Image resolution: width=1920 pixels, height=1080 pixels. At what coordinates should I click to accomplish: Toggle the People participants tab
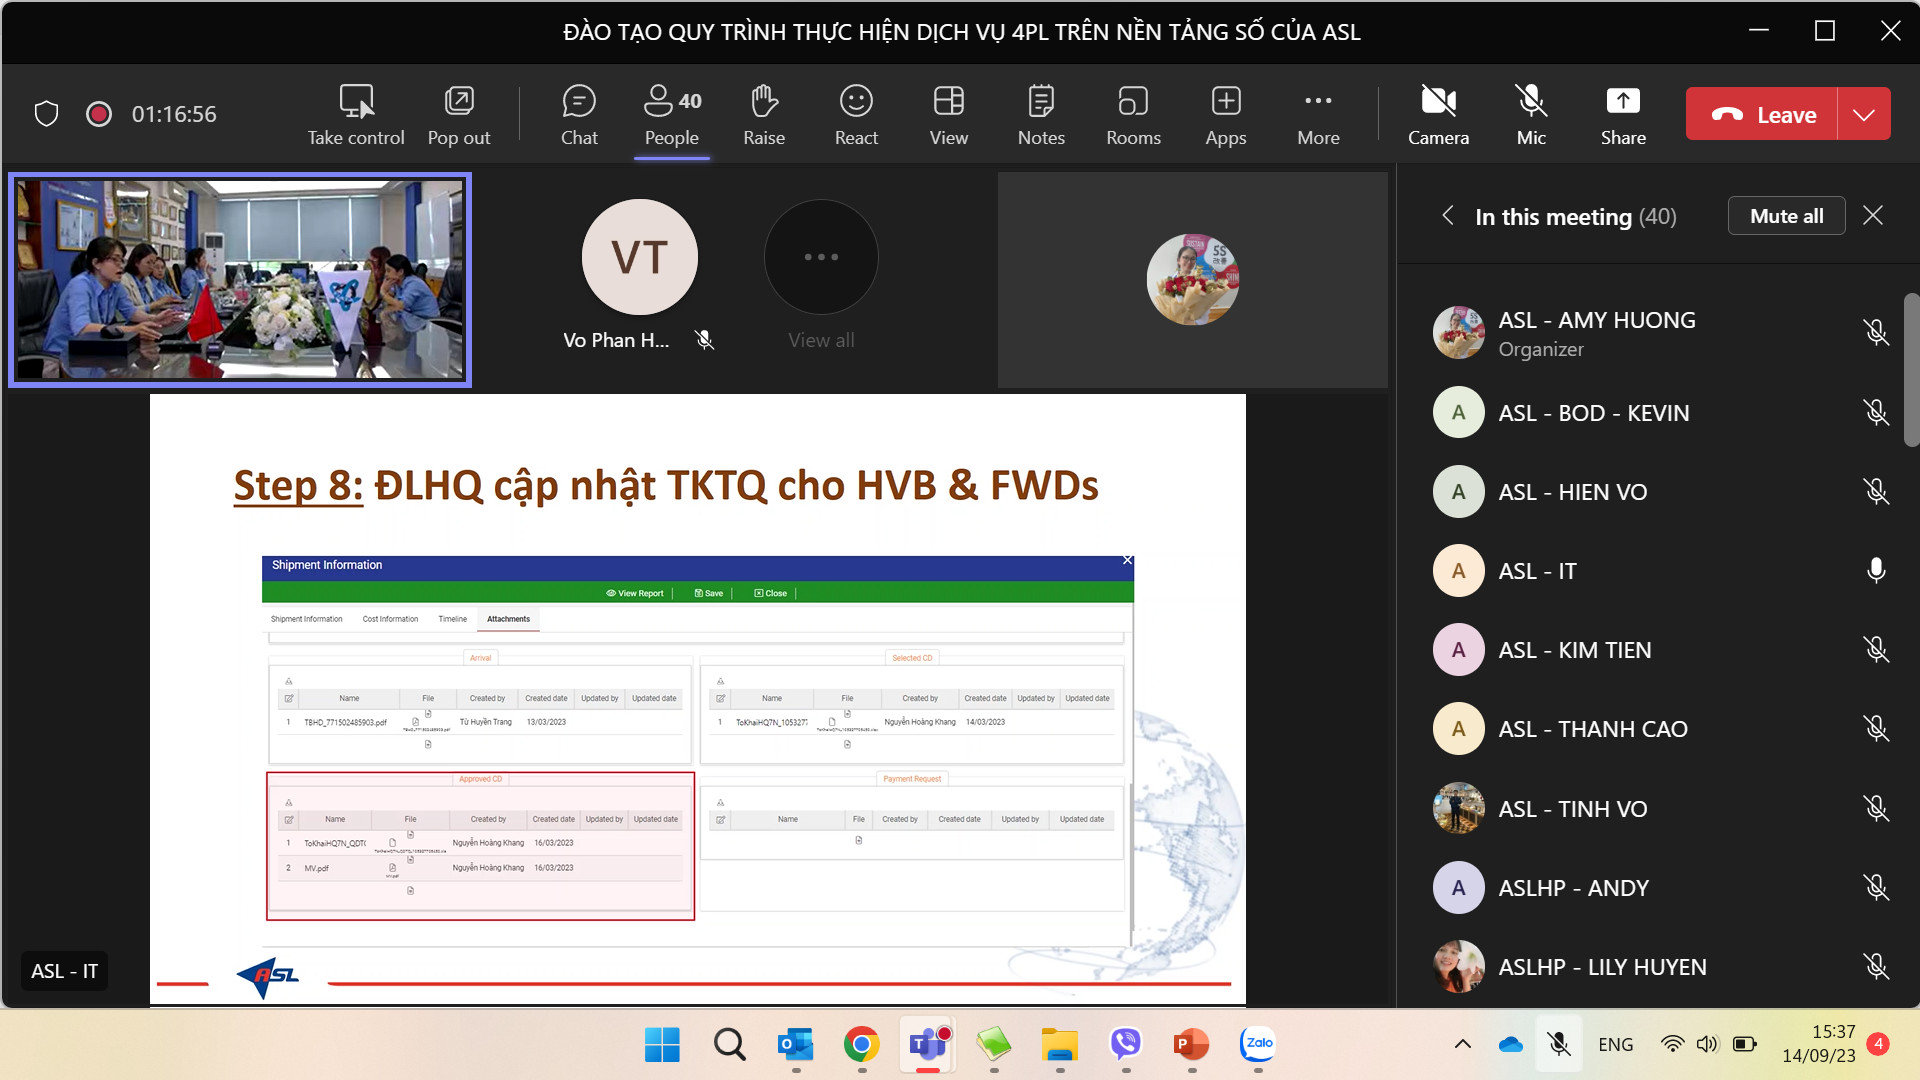click(671, 114)
